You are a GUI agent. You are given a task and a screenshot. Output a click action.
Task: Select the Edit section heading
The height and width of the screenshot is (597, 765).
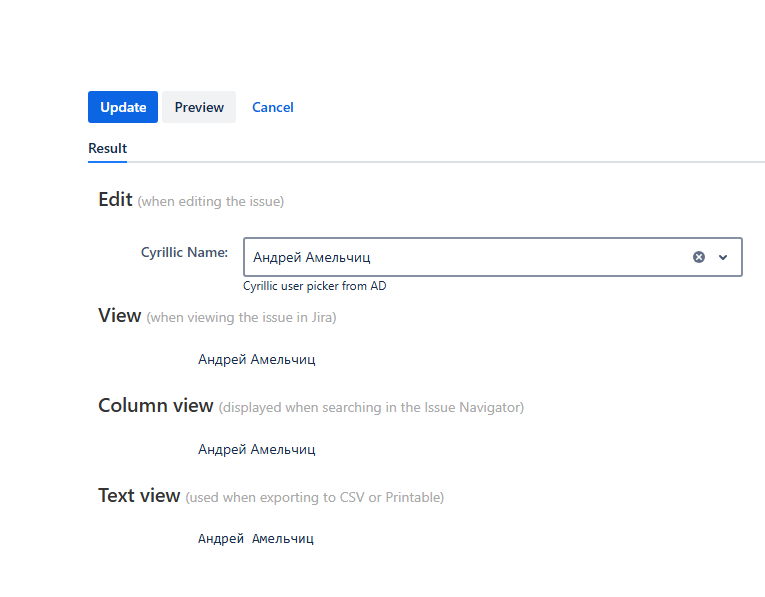click(x=115, y=200)
